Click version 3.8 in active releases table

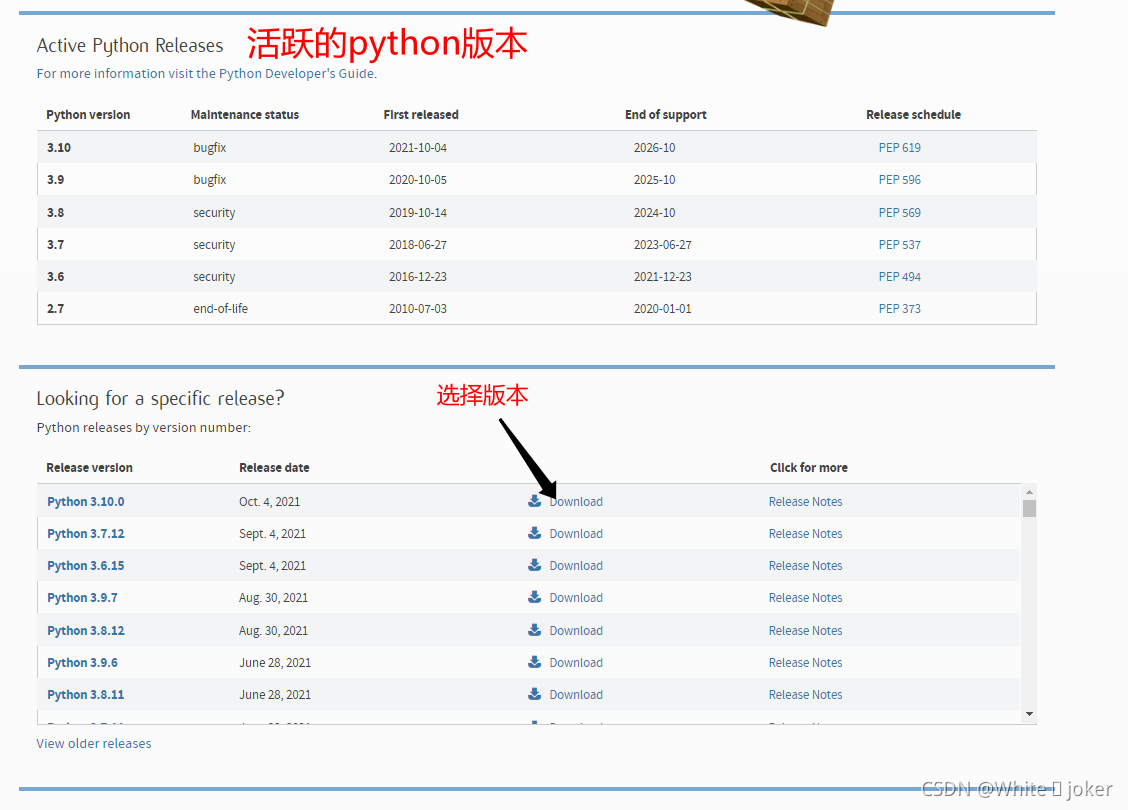click(x=55, y=212)
